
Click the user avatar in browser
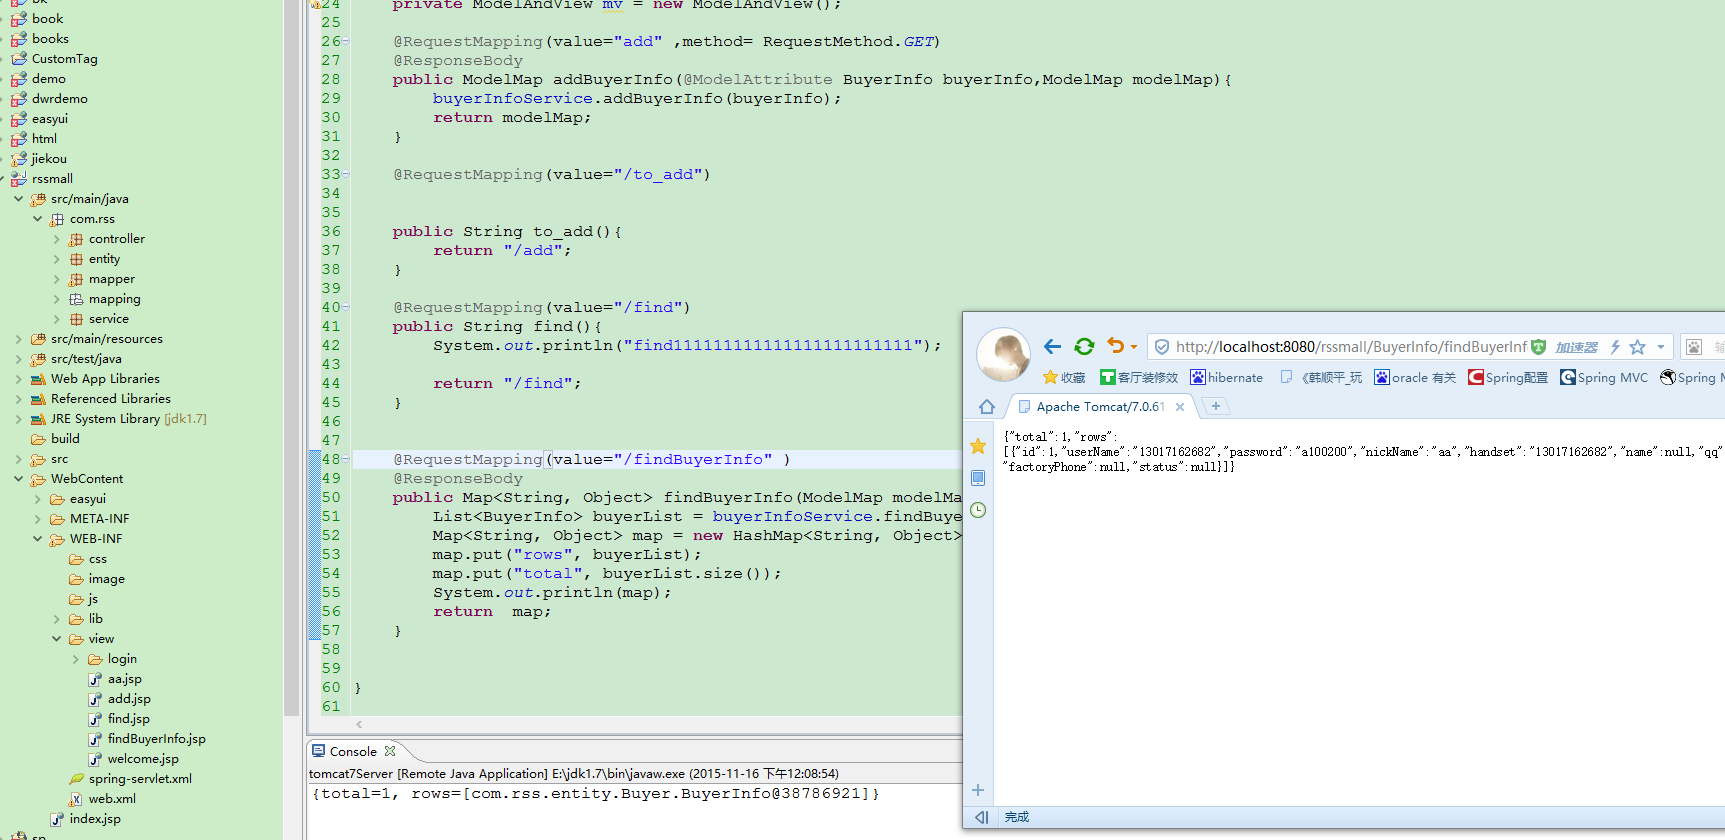coord(1004,355)
